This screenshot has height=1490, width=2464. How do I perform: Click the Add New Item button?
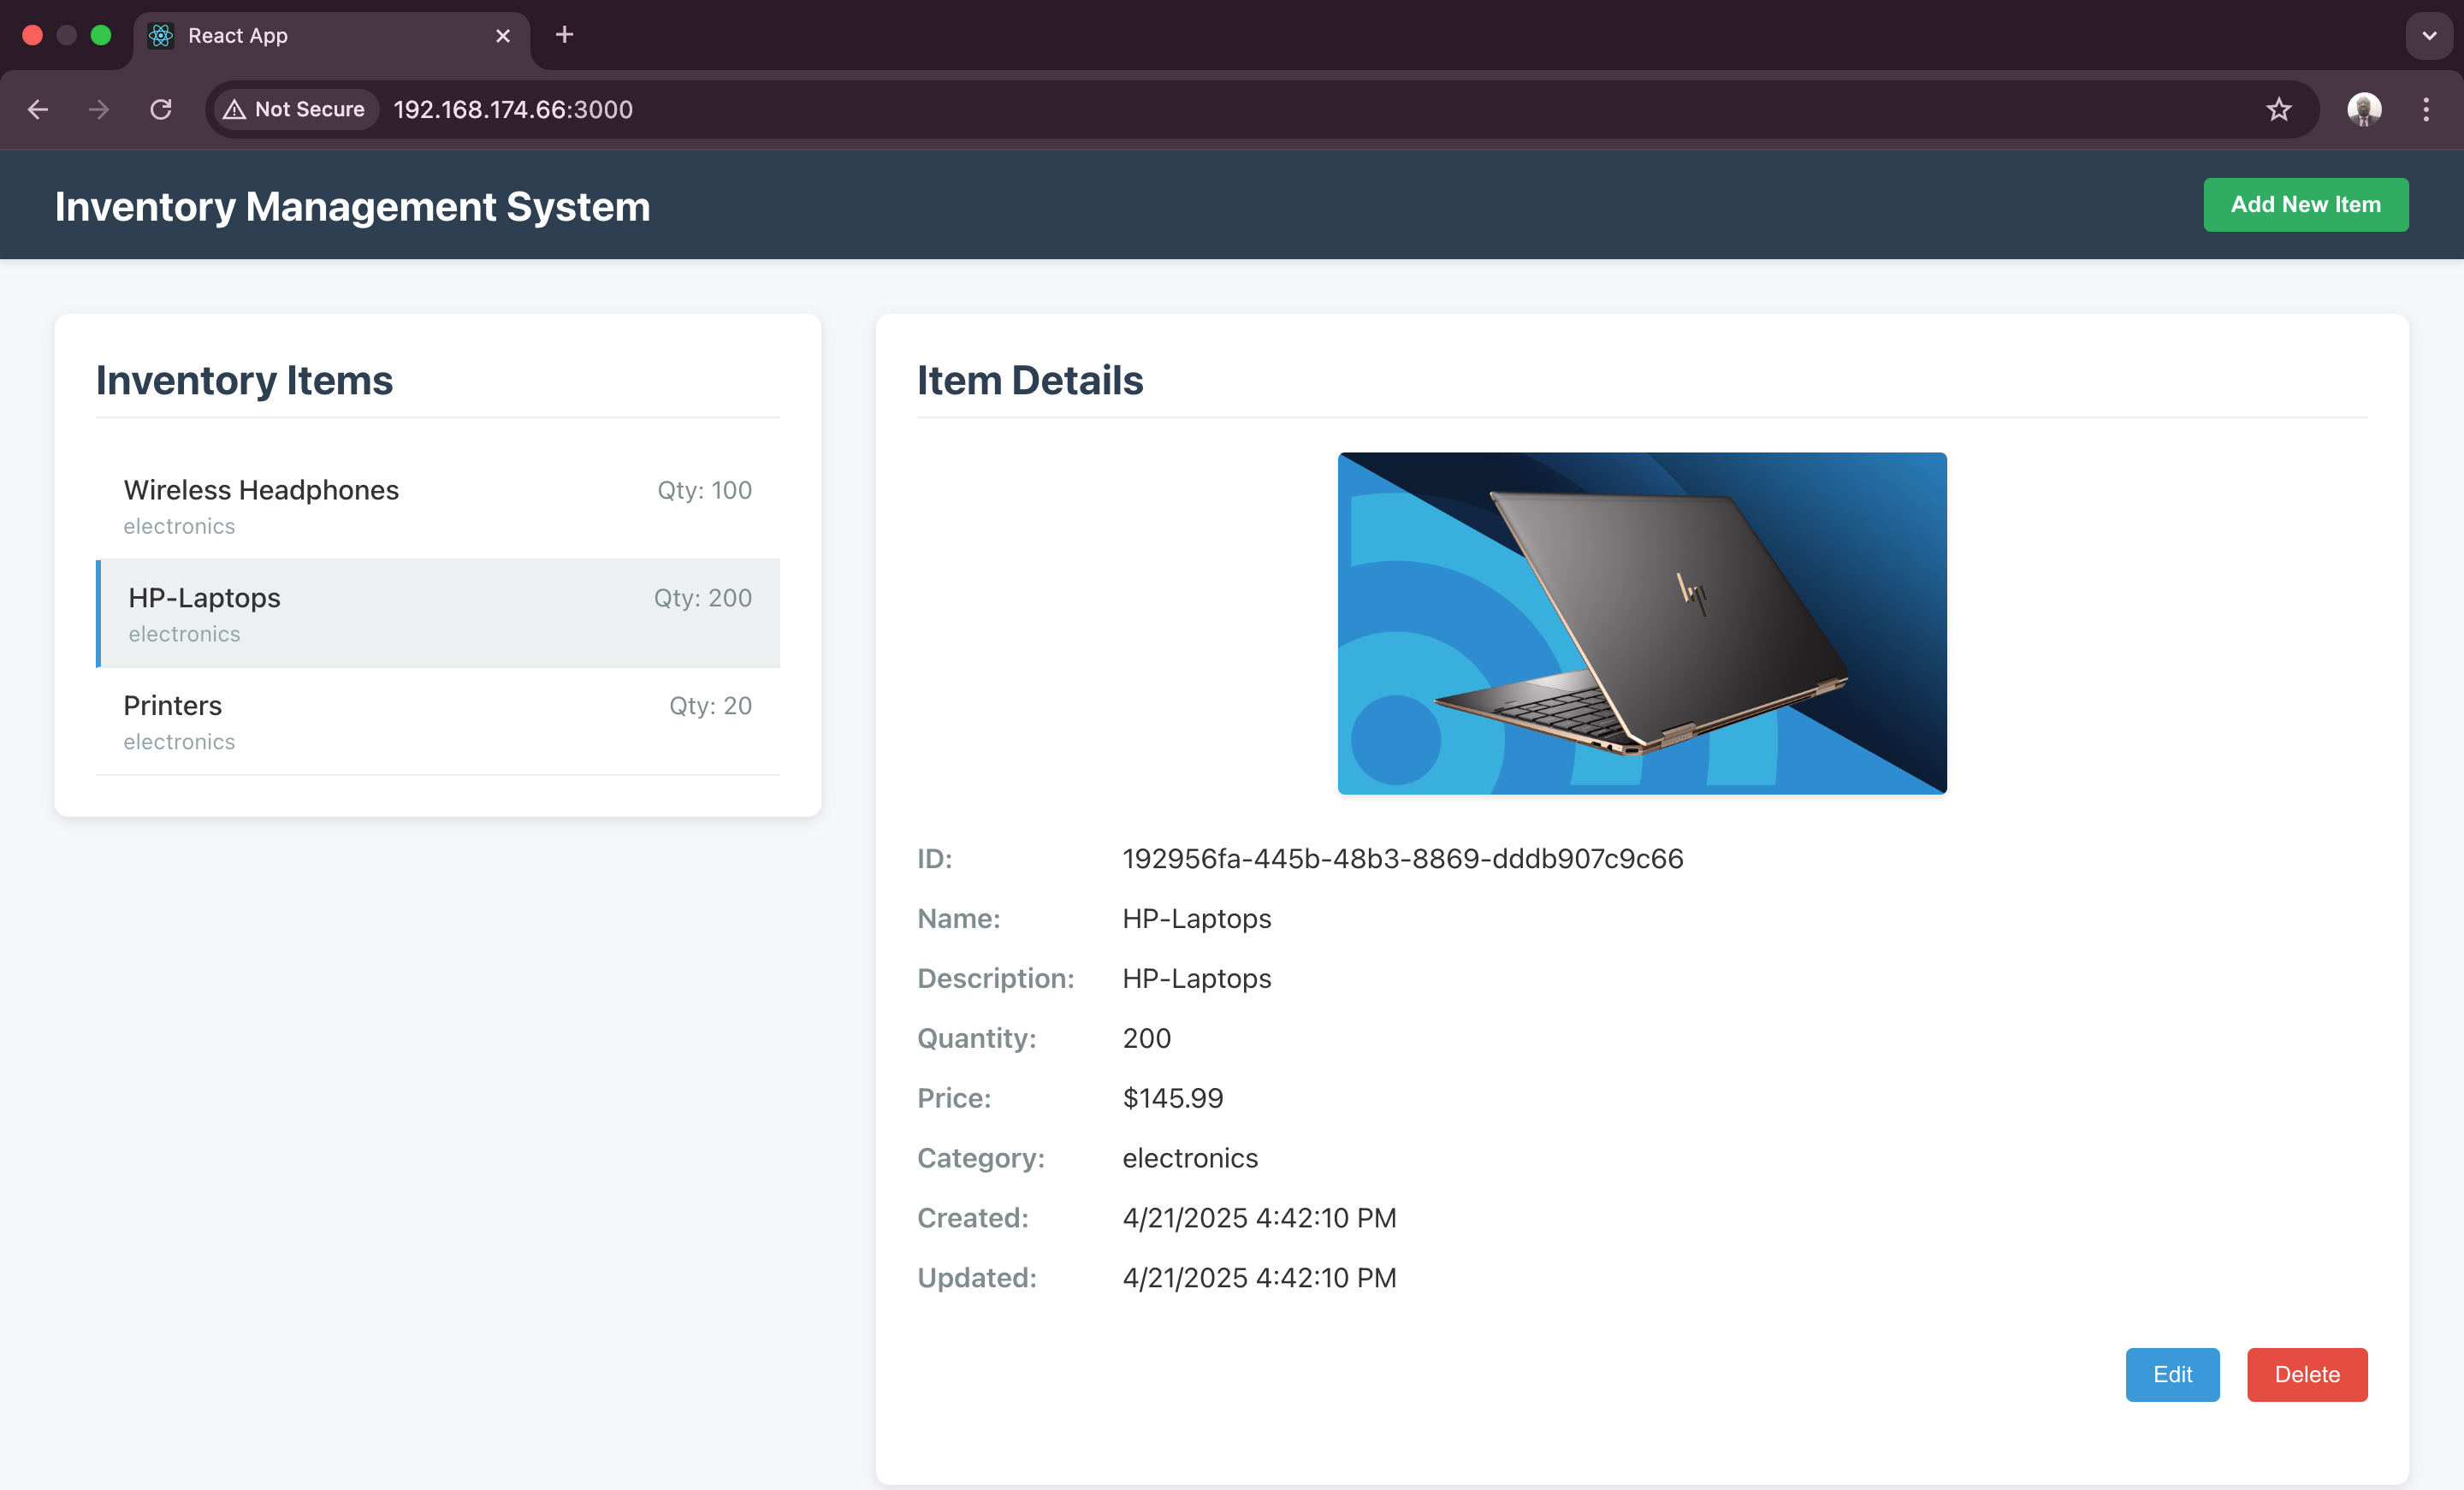coord(2305,204)
